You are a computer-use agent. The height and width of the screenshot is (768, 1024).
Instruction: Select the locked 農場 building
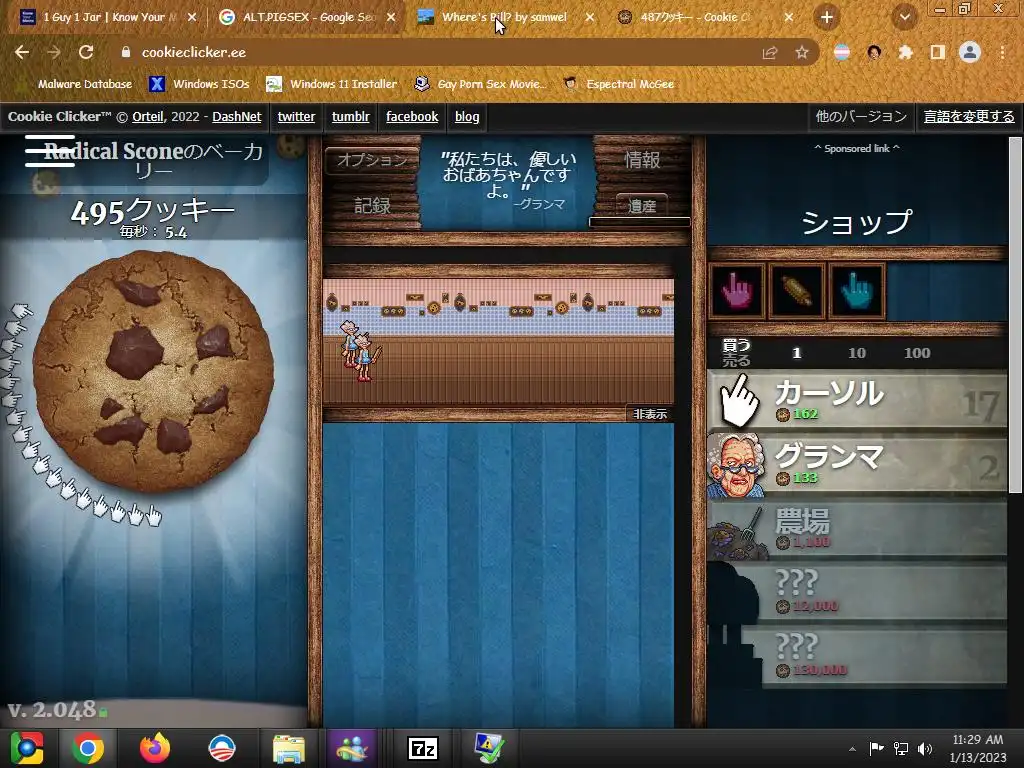click(x=857, y=528)
